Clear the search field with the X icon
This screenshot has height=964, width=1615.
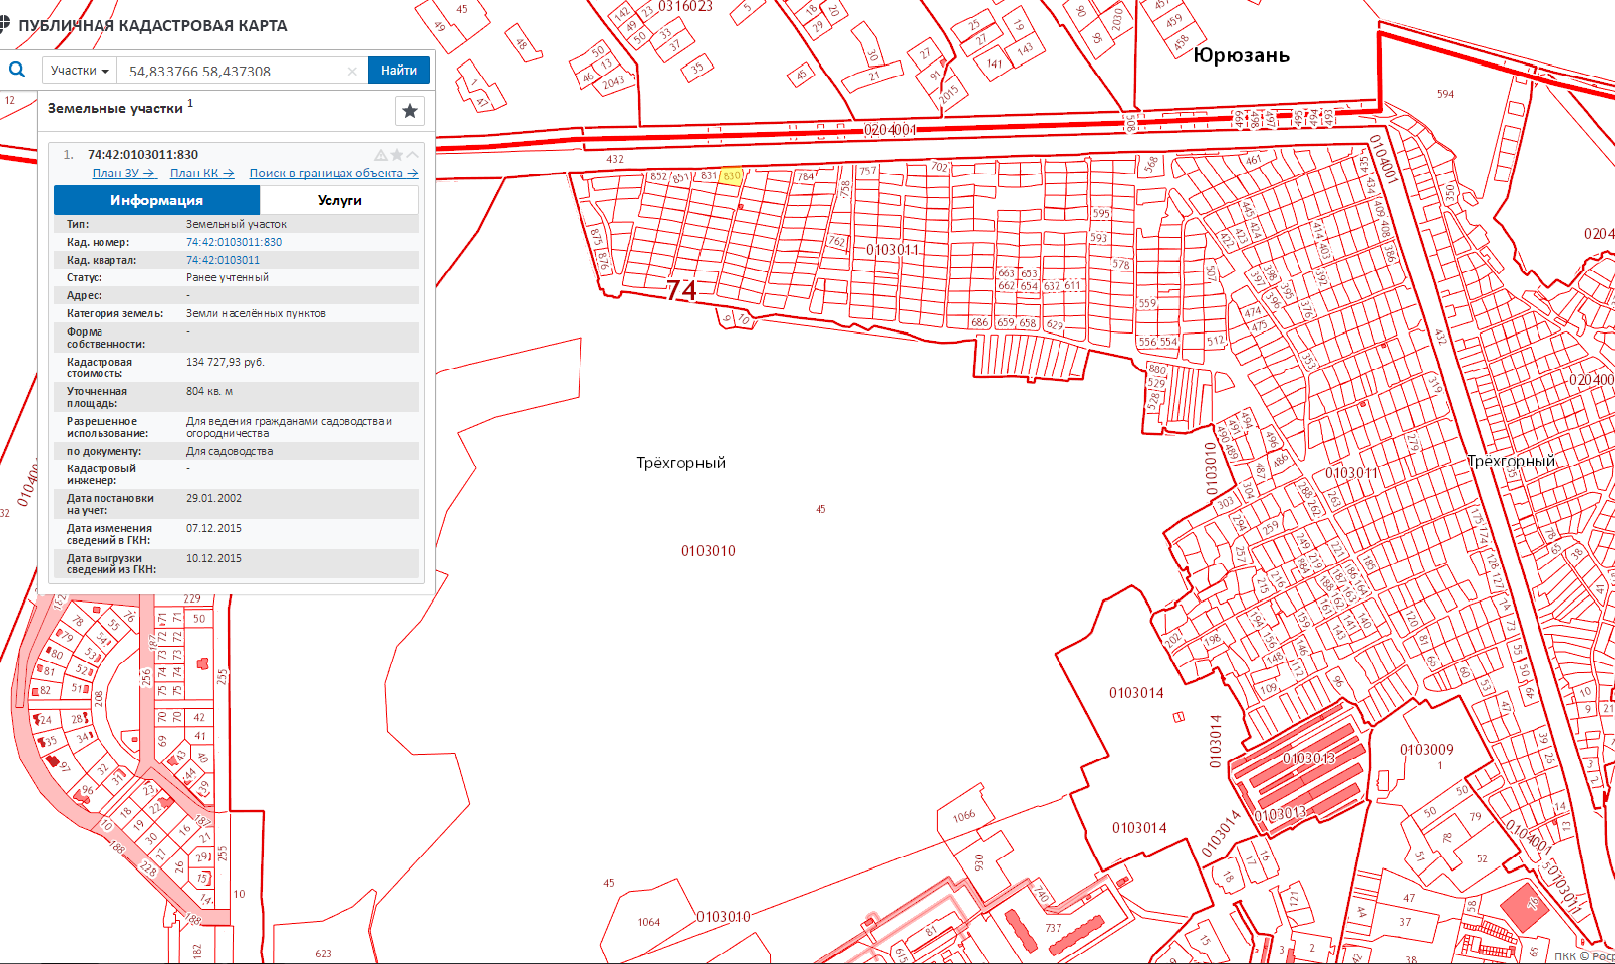[352, 71]
